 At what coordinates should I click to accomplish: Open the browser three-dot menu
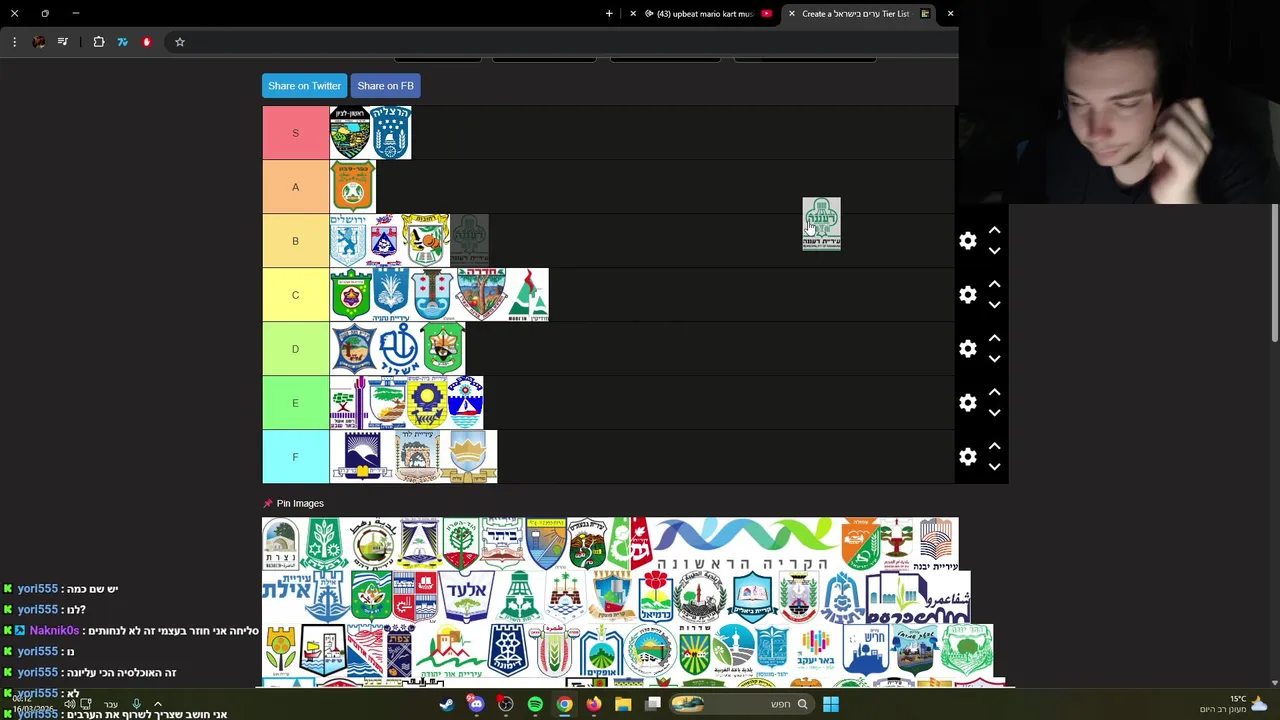(14, 42)
